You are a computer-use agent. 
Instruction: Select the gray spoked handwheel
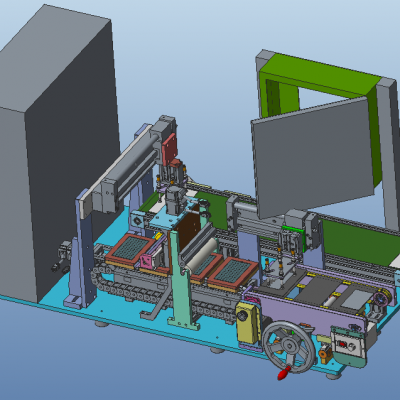pyautogui.click(x=289, y=347)
